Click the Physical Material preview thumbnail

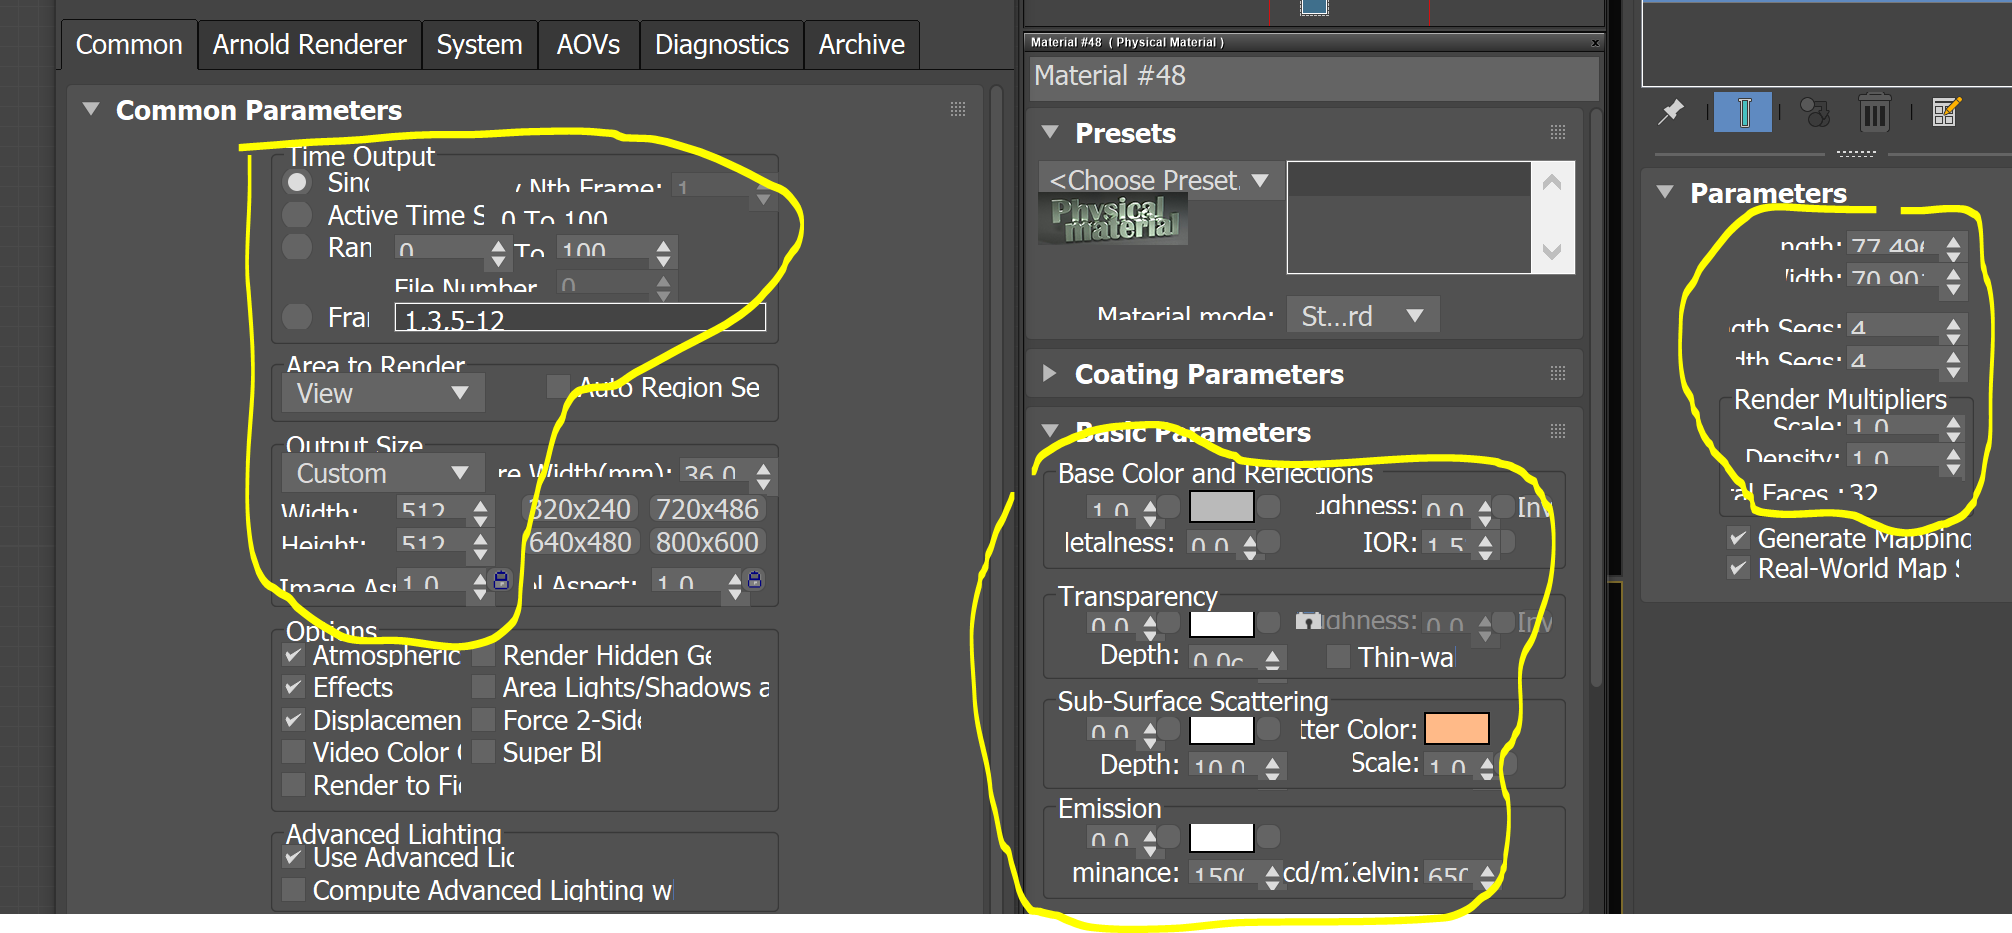click(x=1112, y=218)
